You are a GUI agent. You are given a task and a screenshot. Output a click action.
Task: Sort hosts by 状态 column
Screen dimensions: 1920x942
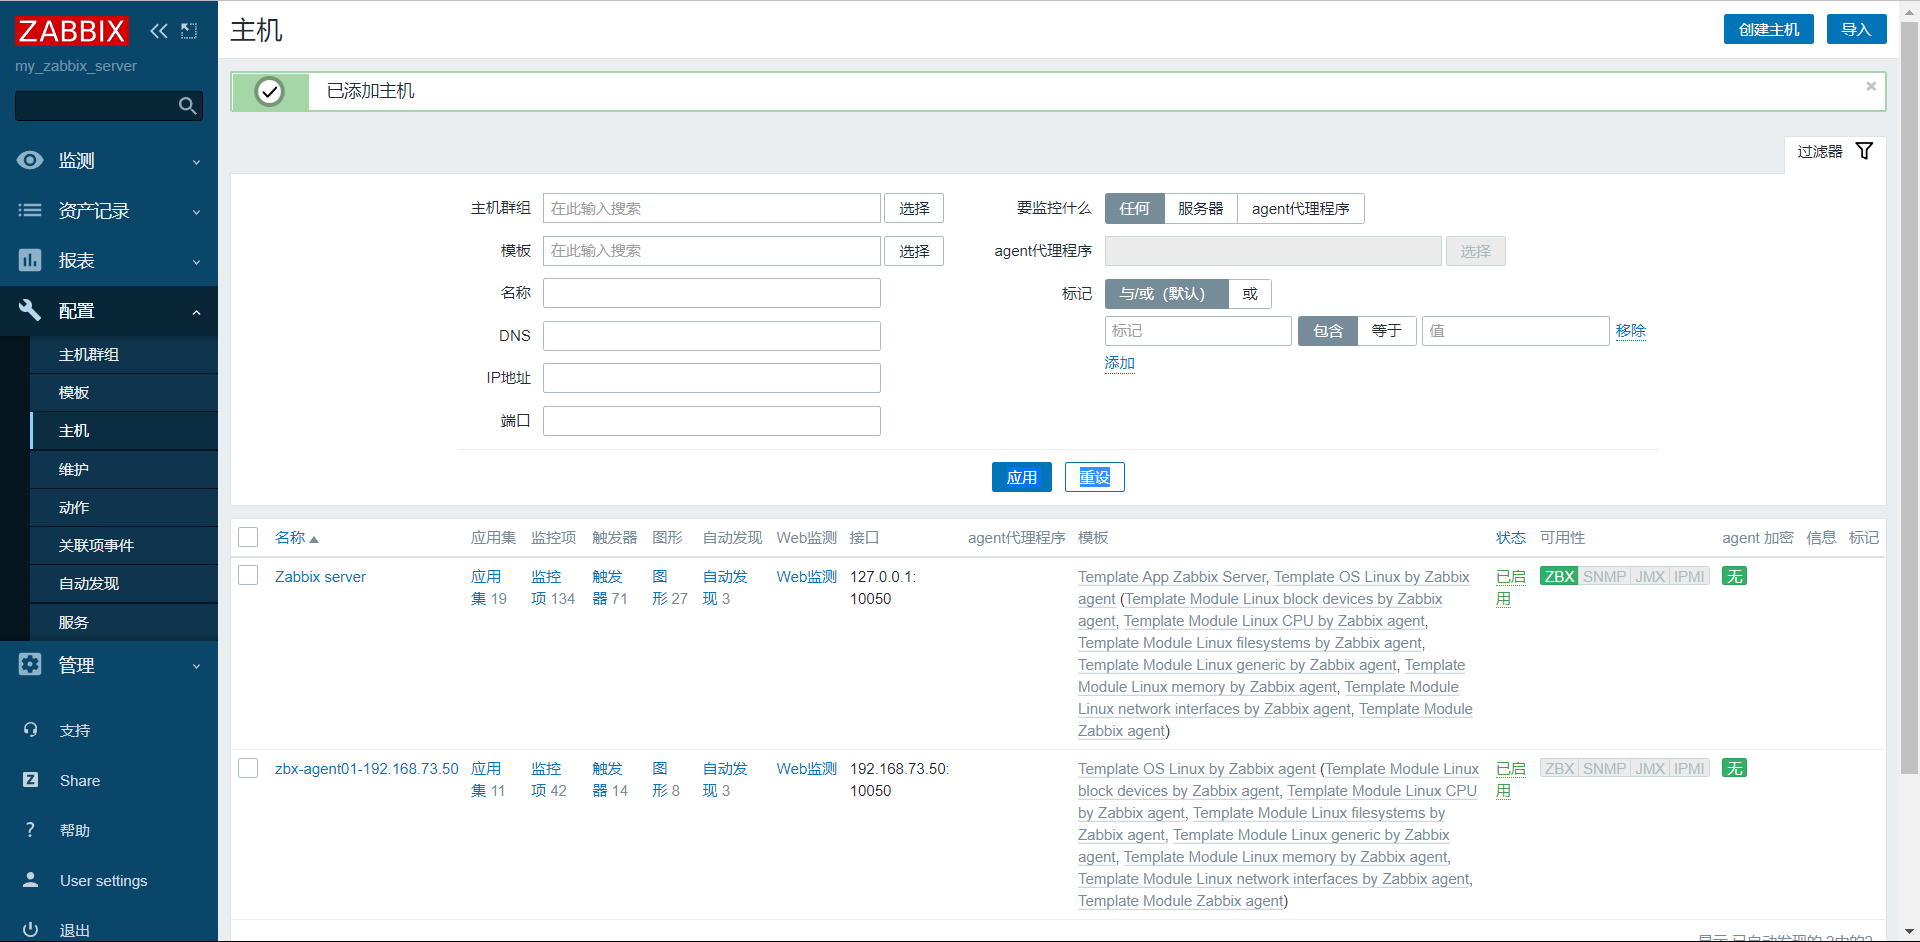[1510, 538]
